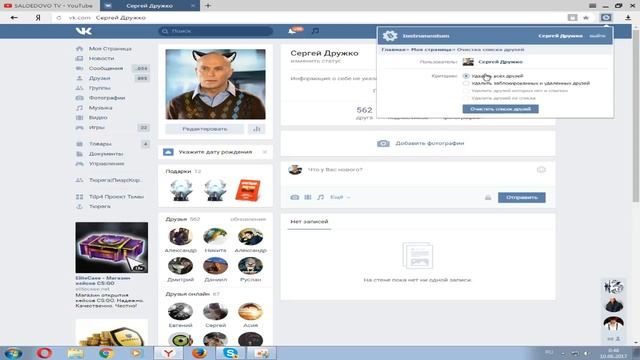Click the Редактировать profile button
640x360 pixels.
[204, 129]
